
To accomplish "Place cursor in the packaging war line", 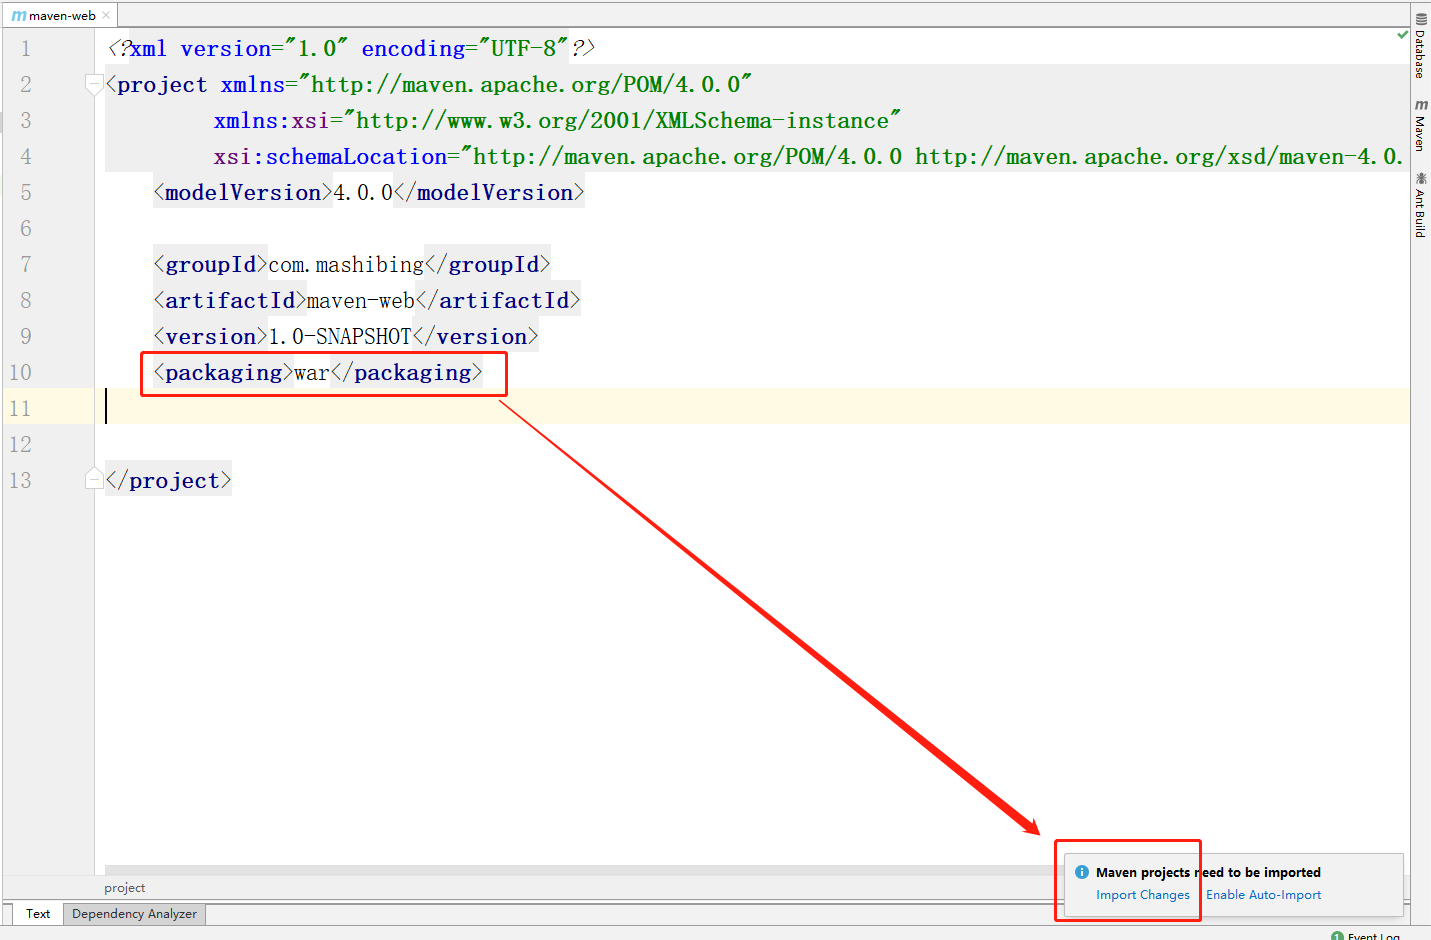I will 311,373.
